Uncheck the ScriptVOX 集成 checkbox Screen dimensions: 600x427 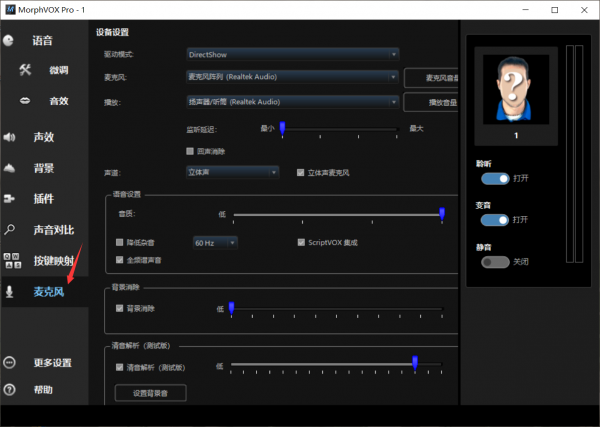pos(301,242)
